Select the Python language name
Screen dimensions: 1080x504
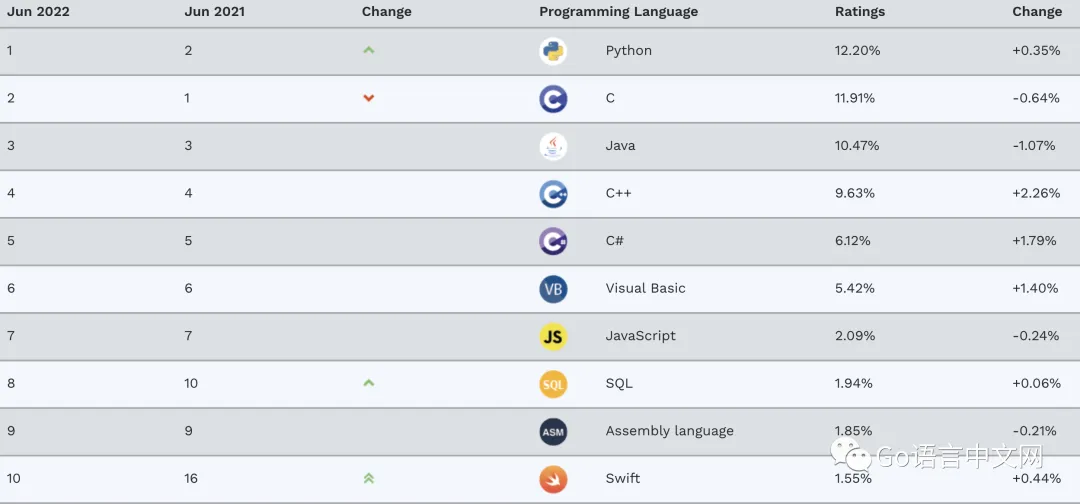click(x=628, y=51)
